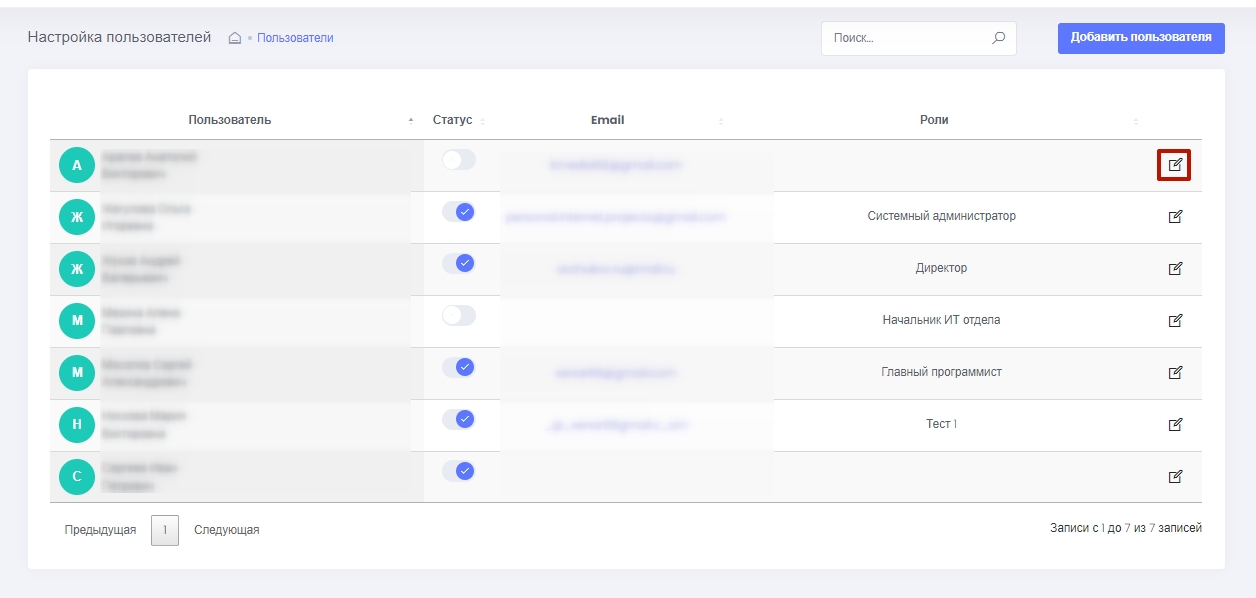Focus the Поиск search input field
Screen dimensions: 1256x598
tap(905, 38)
